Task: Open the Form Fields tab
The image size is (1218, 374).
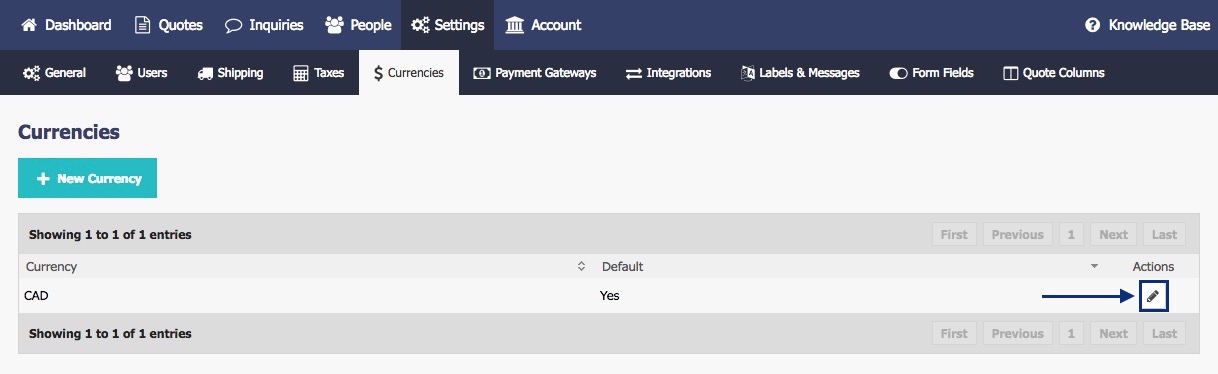Action: click(931, 73)
